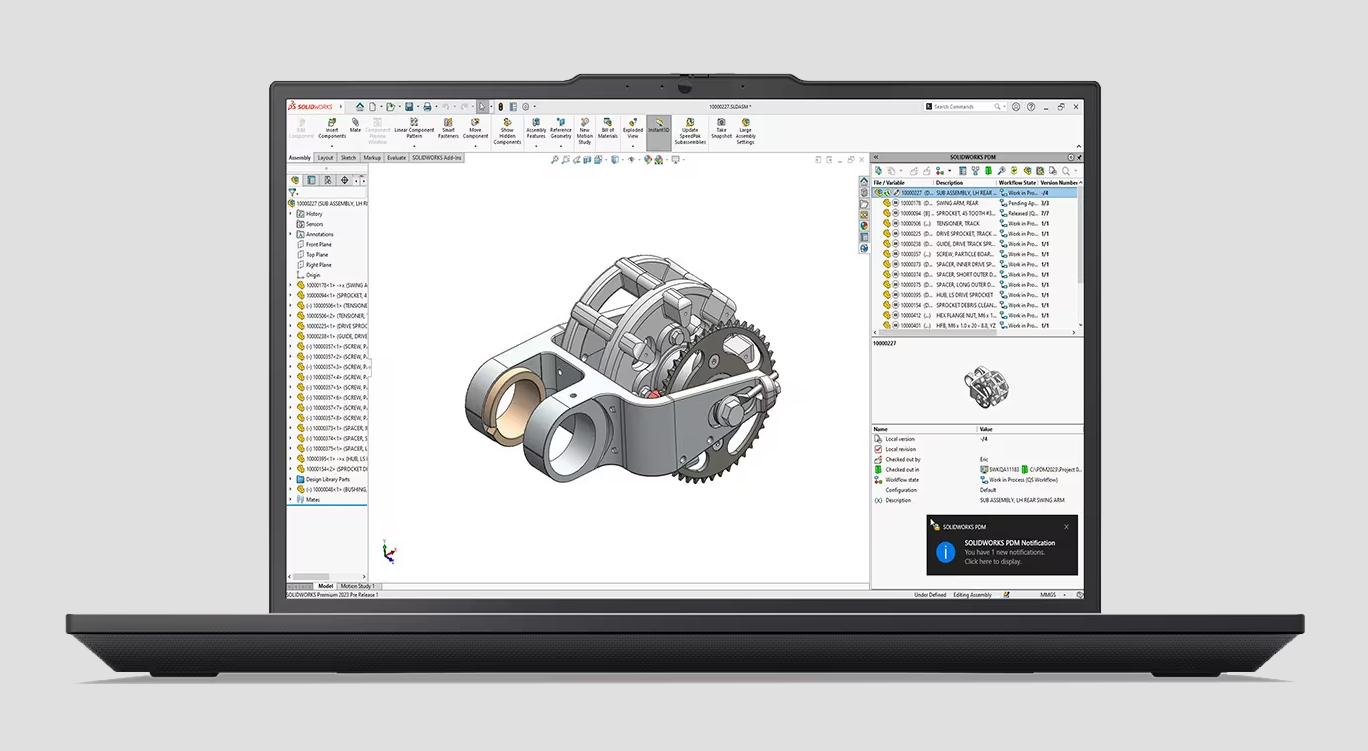
Task: Expand the Insert Components dropdown arrow
Action: pyautogui.click(x=332, y=146)
